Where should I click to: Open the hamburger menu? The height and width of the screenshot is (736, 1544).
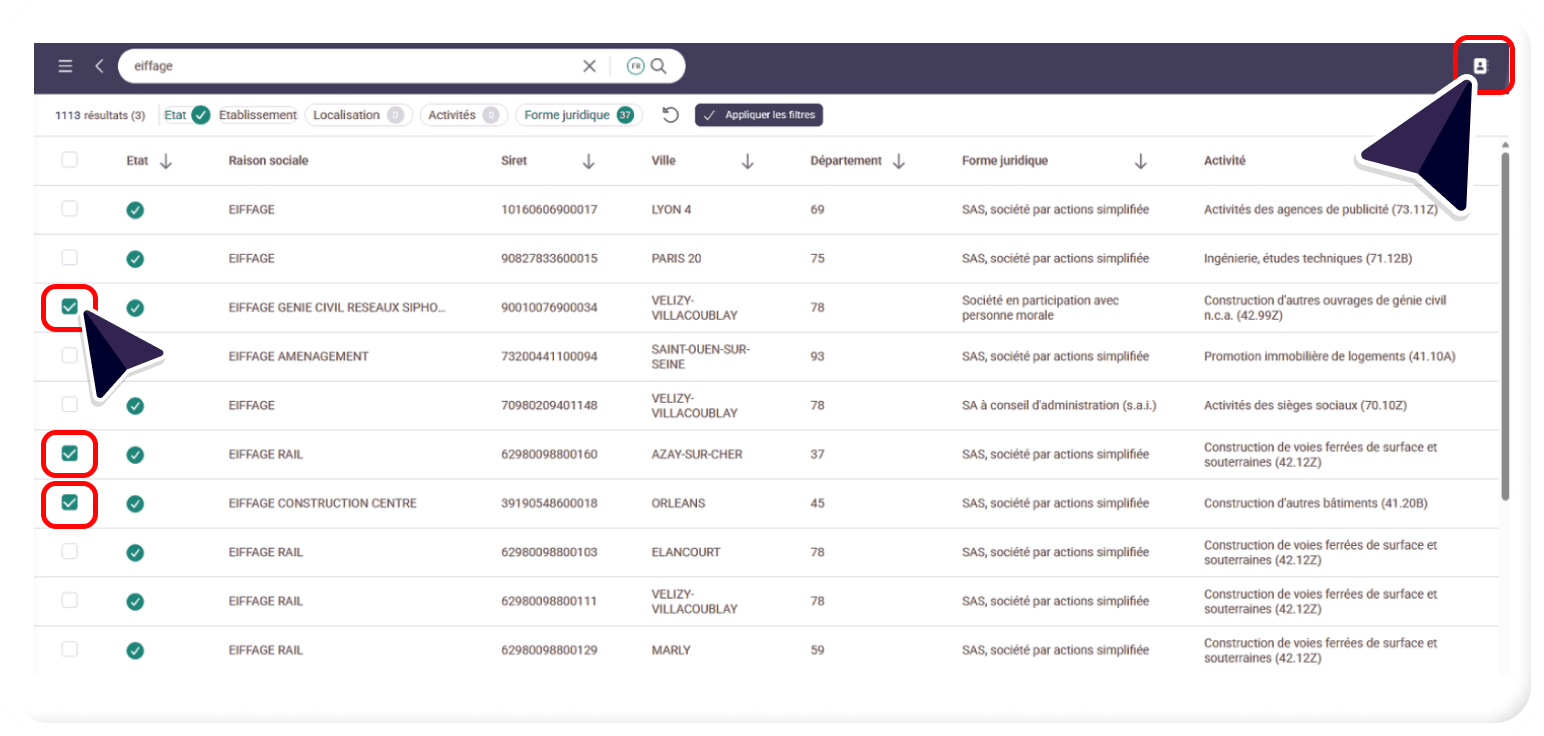click(65, 66)
